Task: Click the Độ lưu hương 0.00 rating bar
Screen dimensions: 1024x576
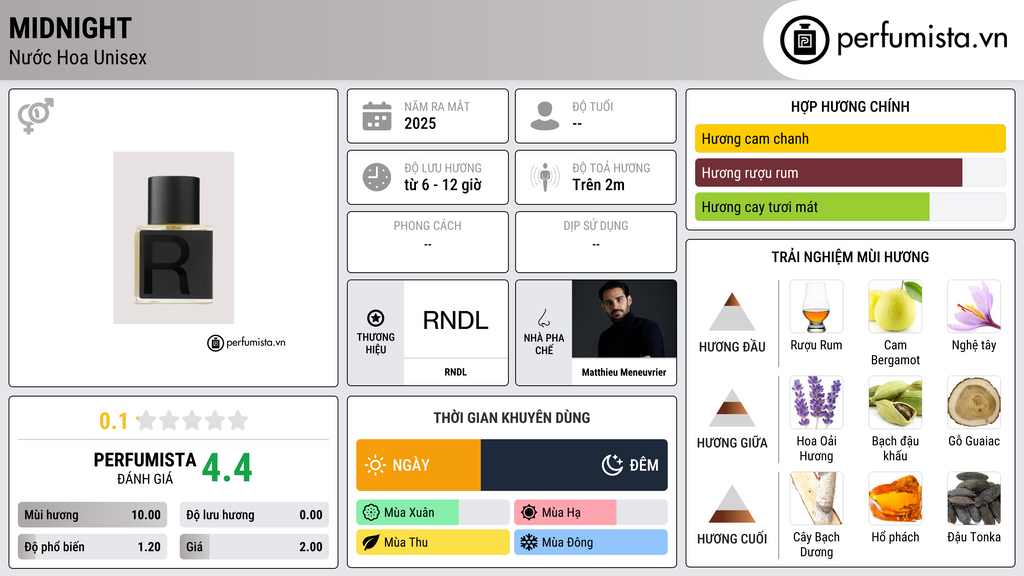Action: (254, 515)
